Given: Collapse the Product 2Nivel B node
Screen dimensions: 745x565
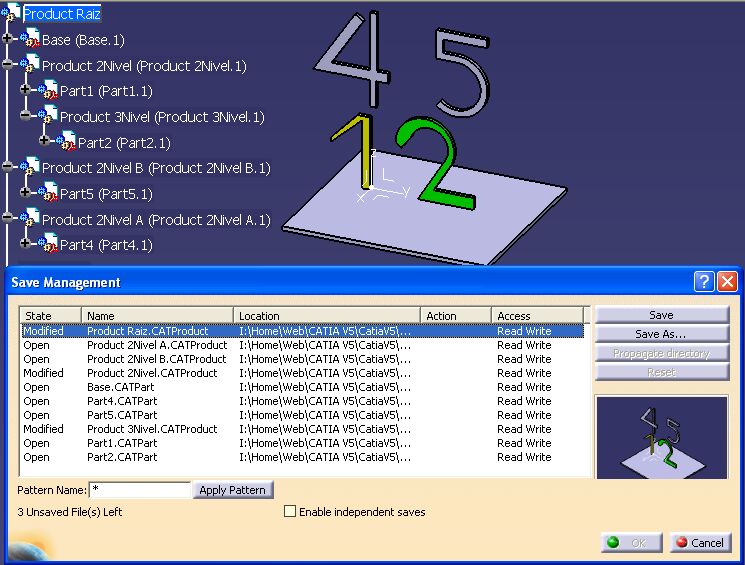Looking at the screenshot, I should 7,166.
